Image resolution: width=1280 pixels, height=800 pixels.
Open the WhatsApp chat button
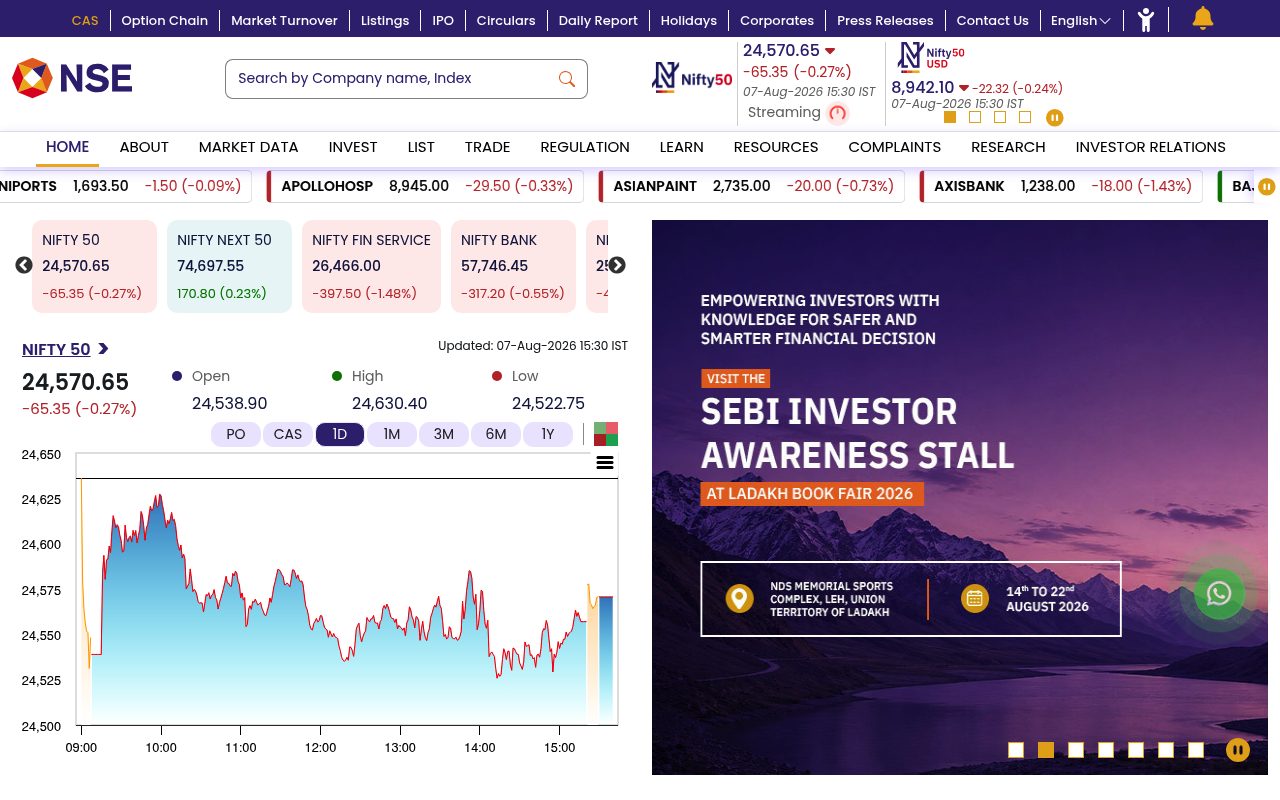(1219, 594)
